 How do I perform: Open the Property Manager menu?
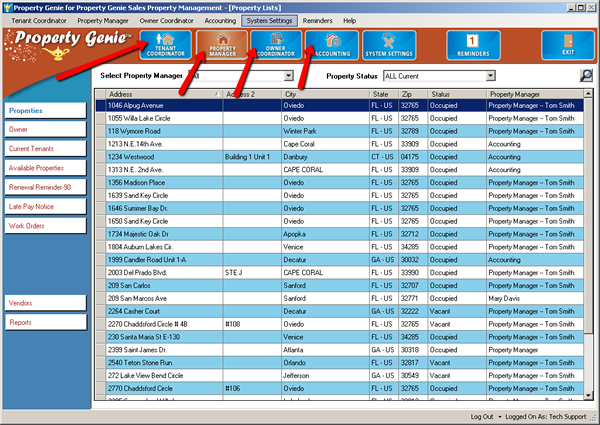[x=103, y=21]
